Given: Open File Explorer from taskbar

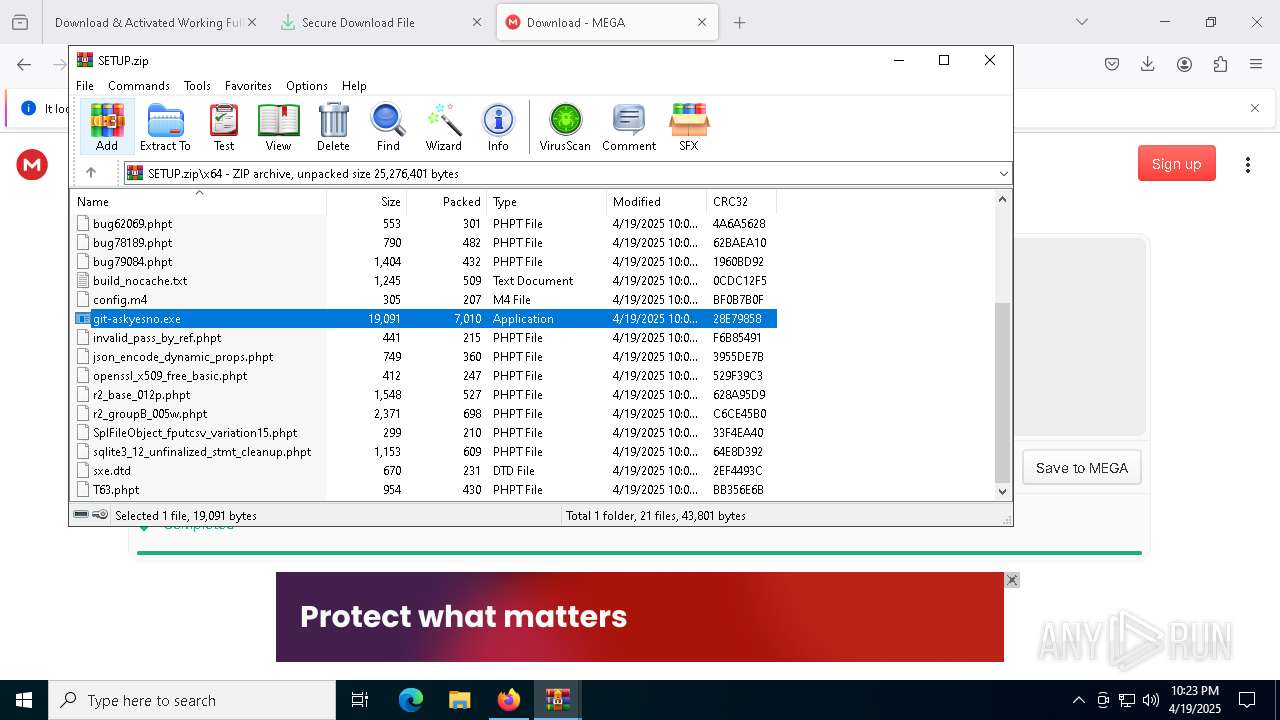Looking at the screenshot, I should click(459, 700).
